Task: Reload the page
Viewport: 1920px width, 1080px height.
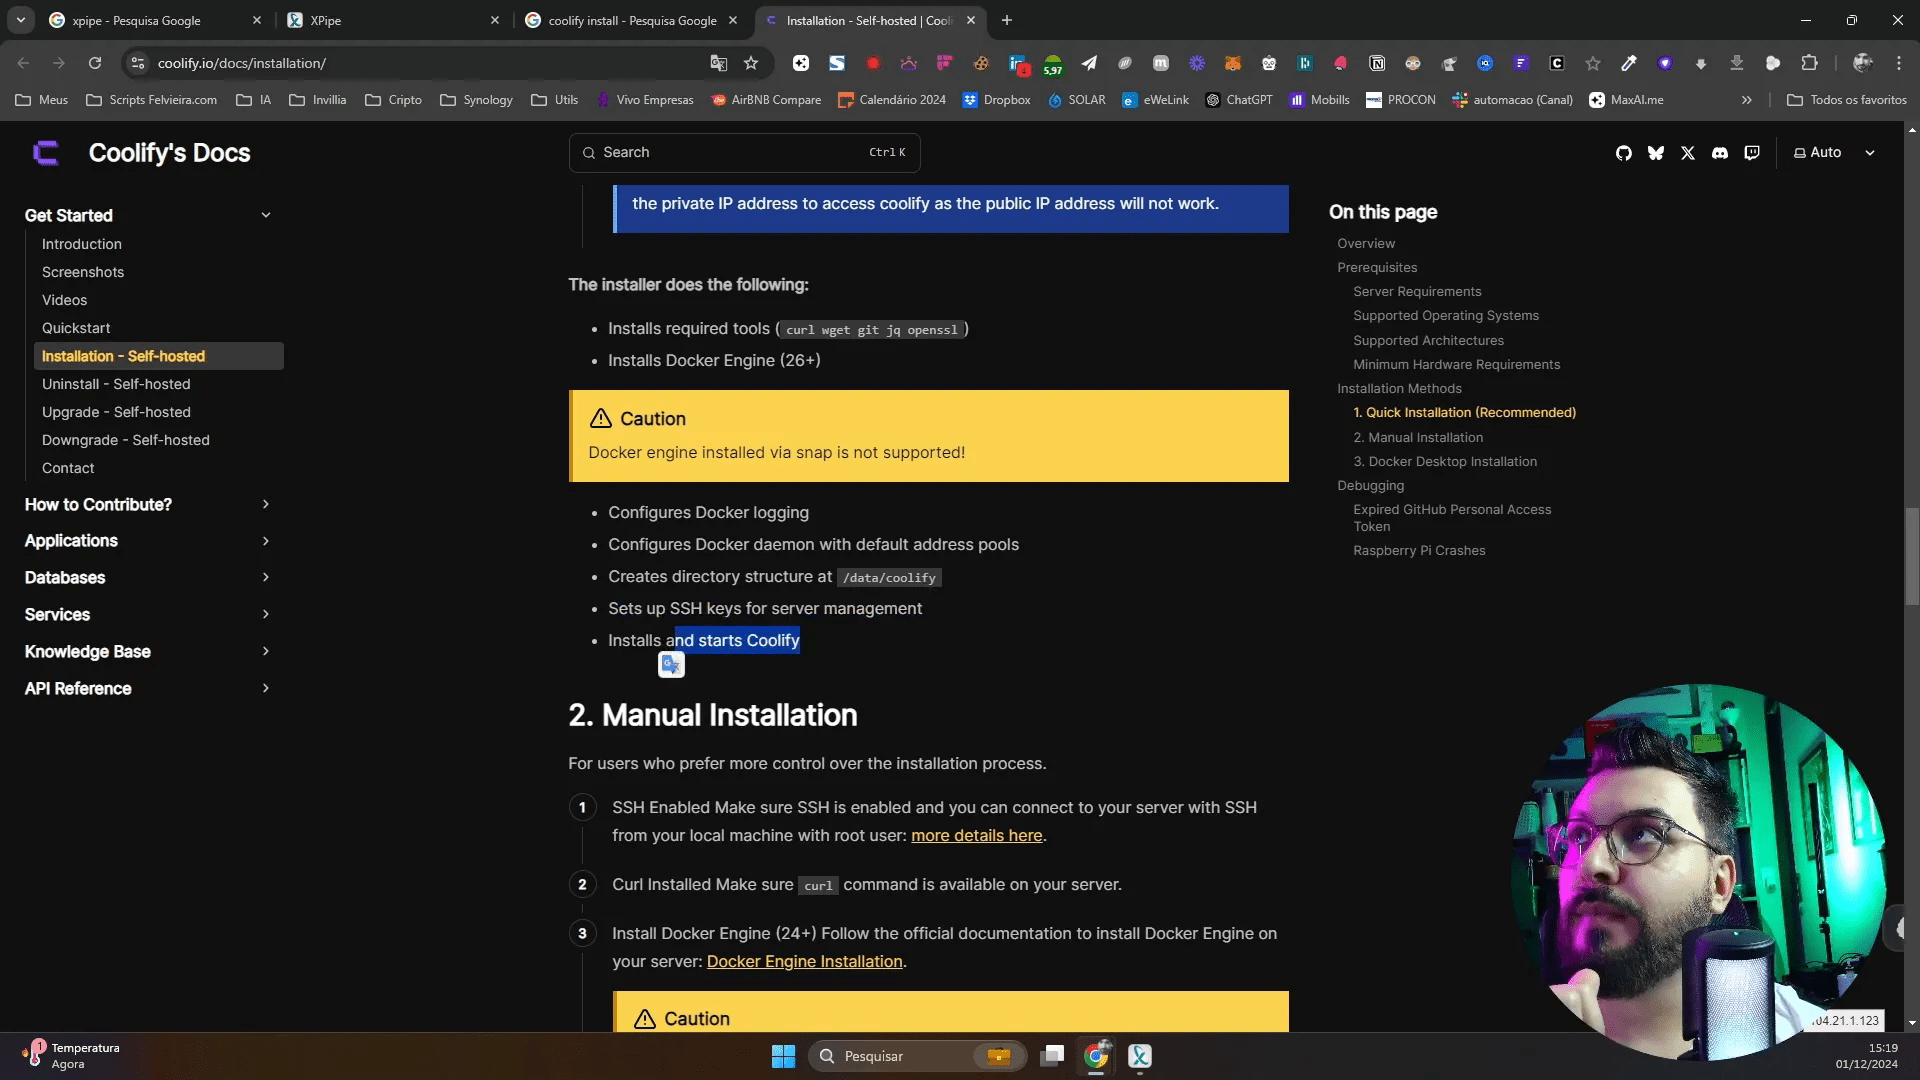Action: pyautogui.click(x=95, y=63)
